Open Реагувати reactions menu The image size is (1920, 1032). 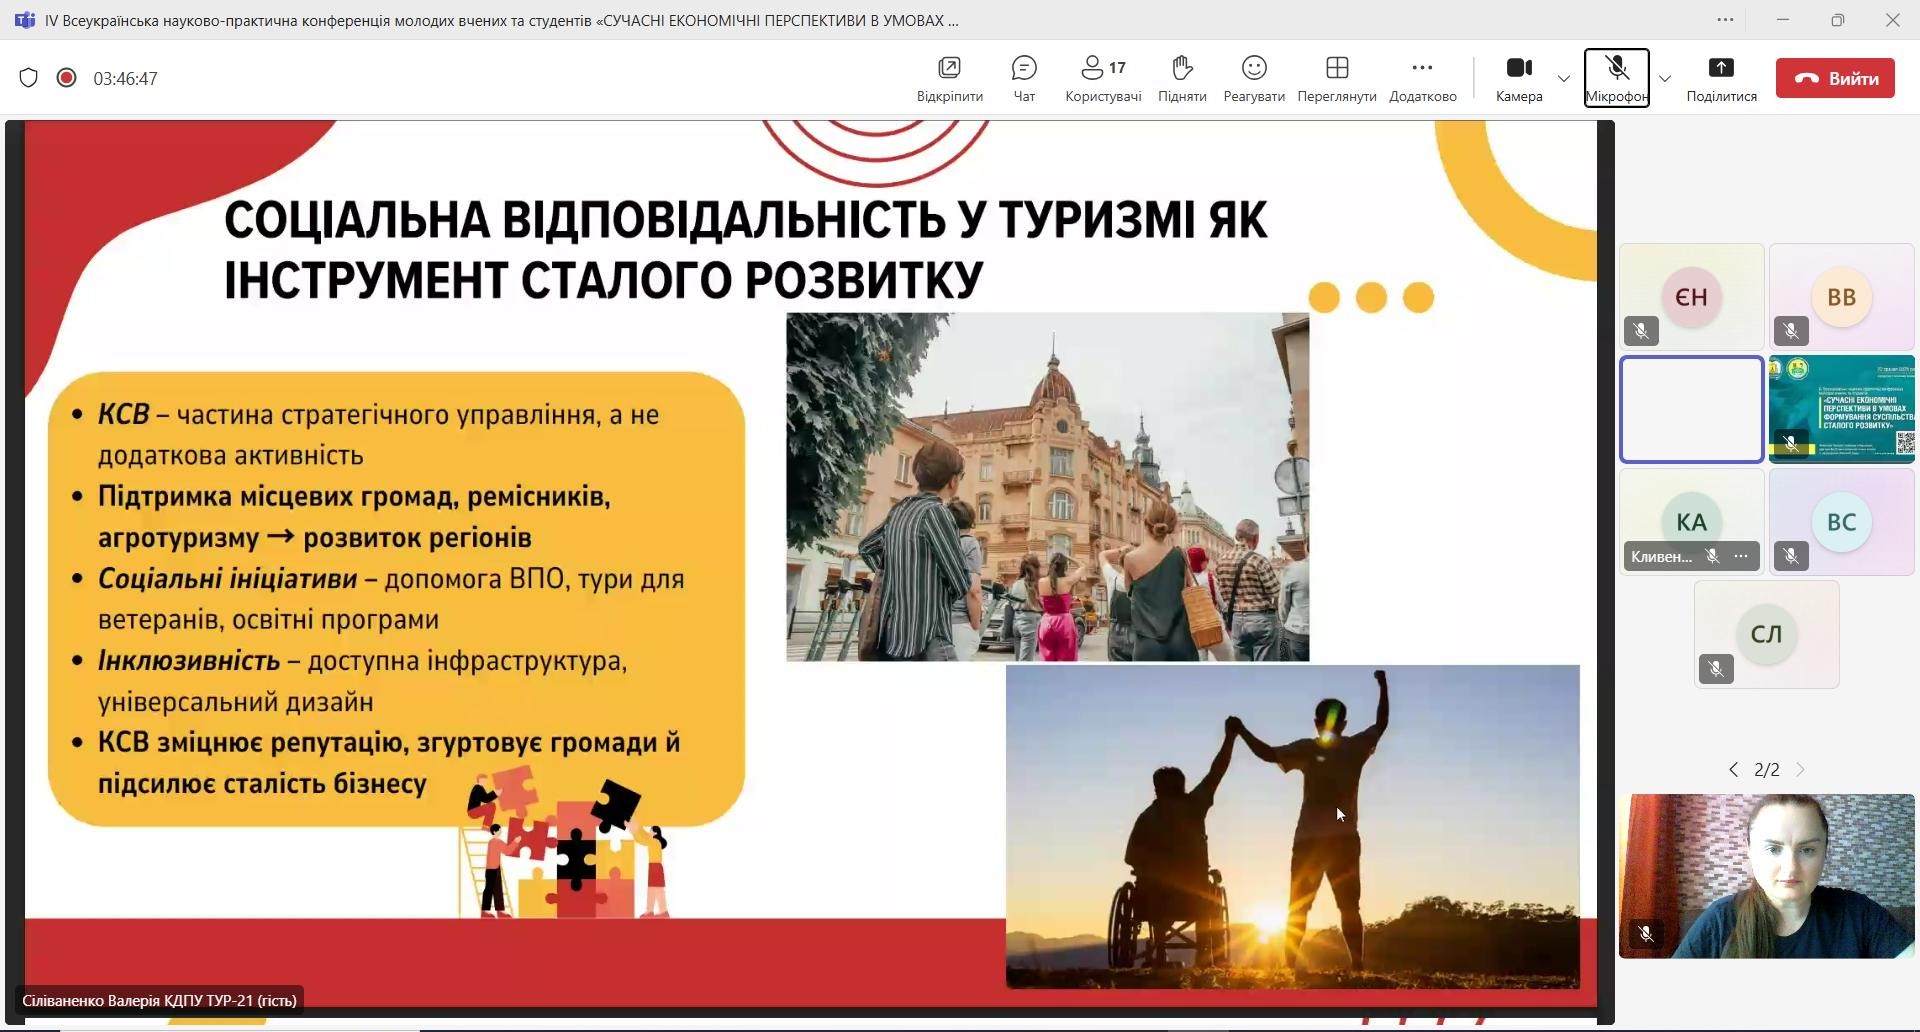(1253, 78)
